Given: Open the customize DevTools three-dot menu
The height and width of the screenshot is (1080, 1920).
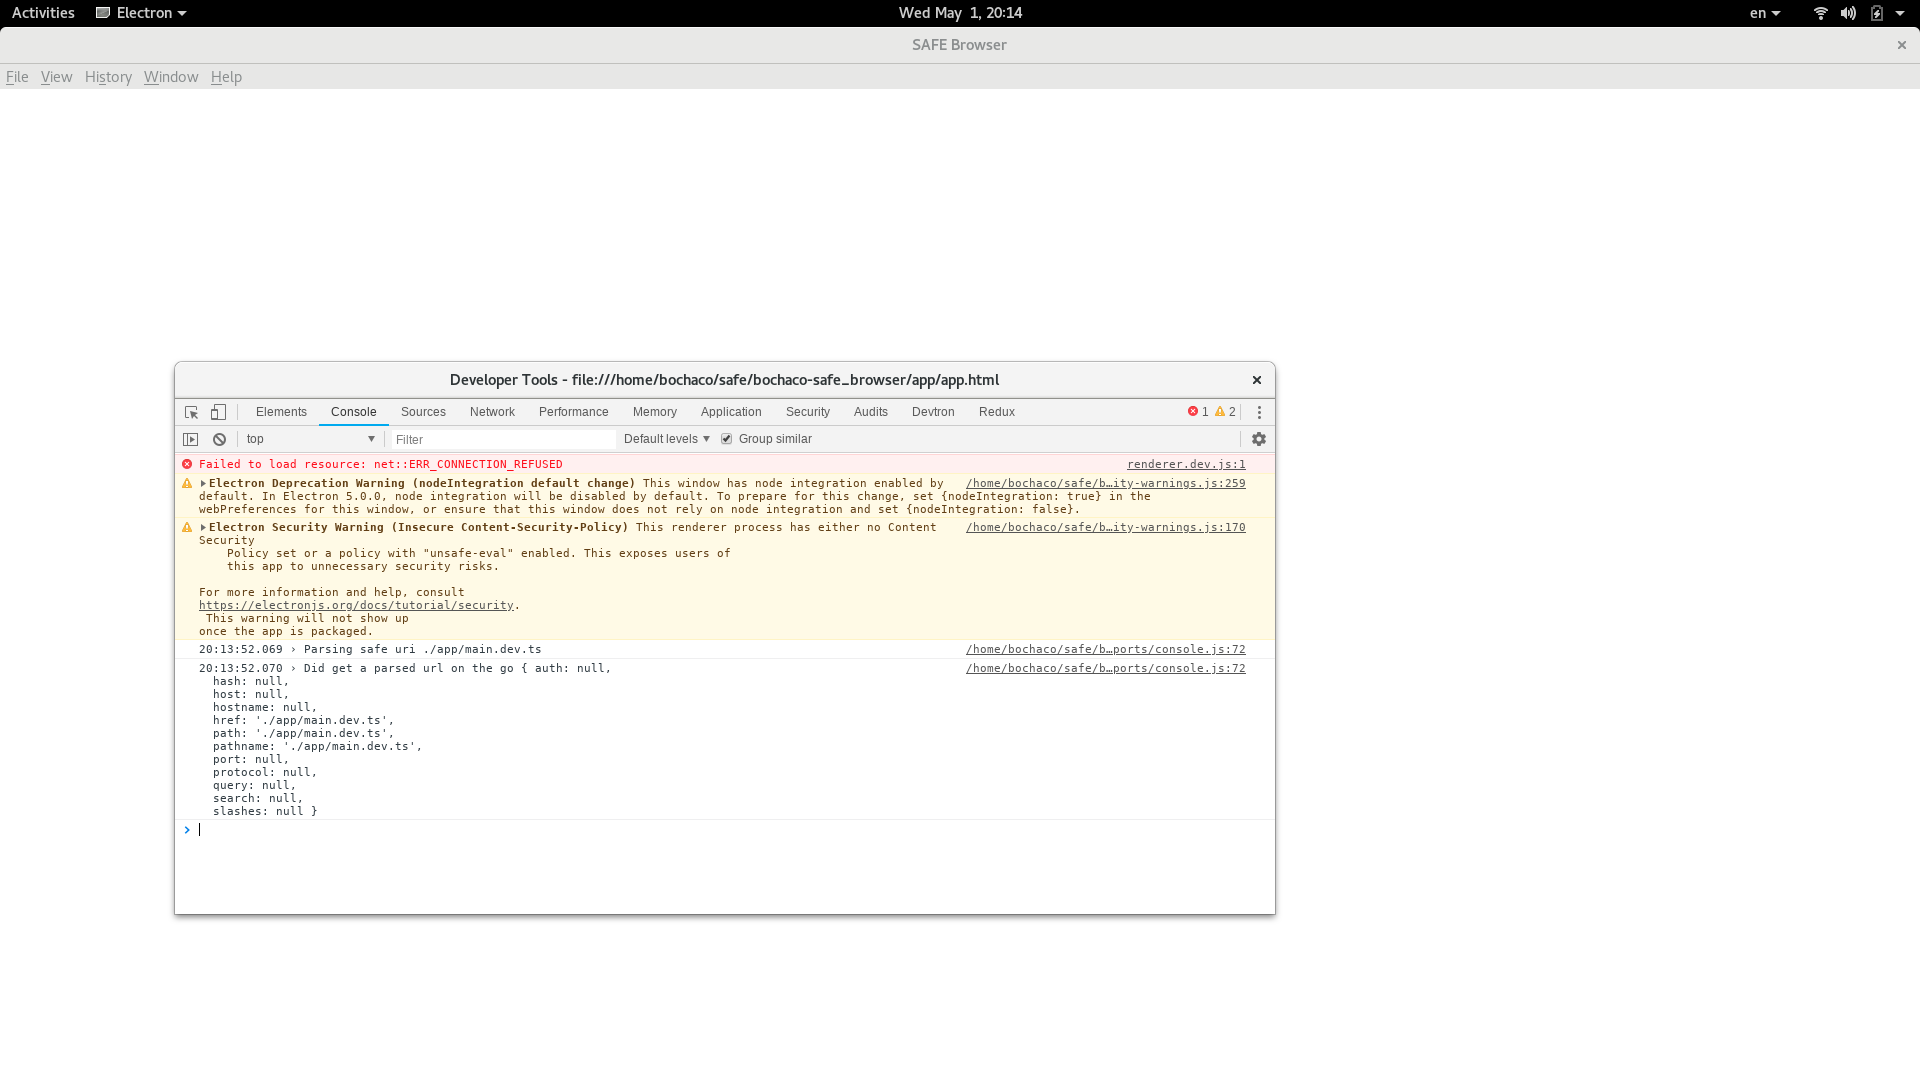Looking at the screenshot, I should tap(1258, 411).
